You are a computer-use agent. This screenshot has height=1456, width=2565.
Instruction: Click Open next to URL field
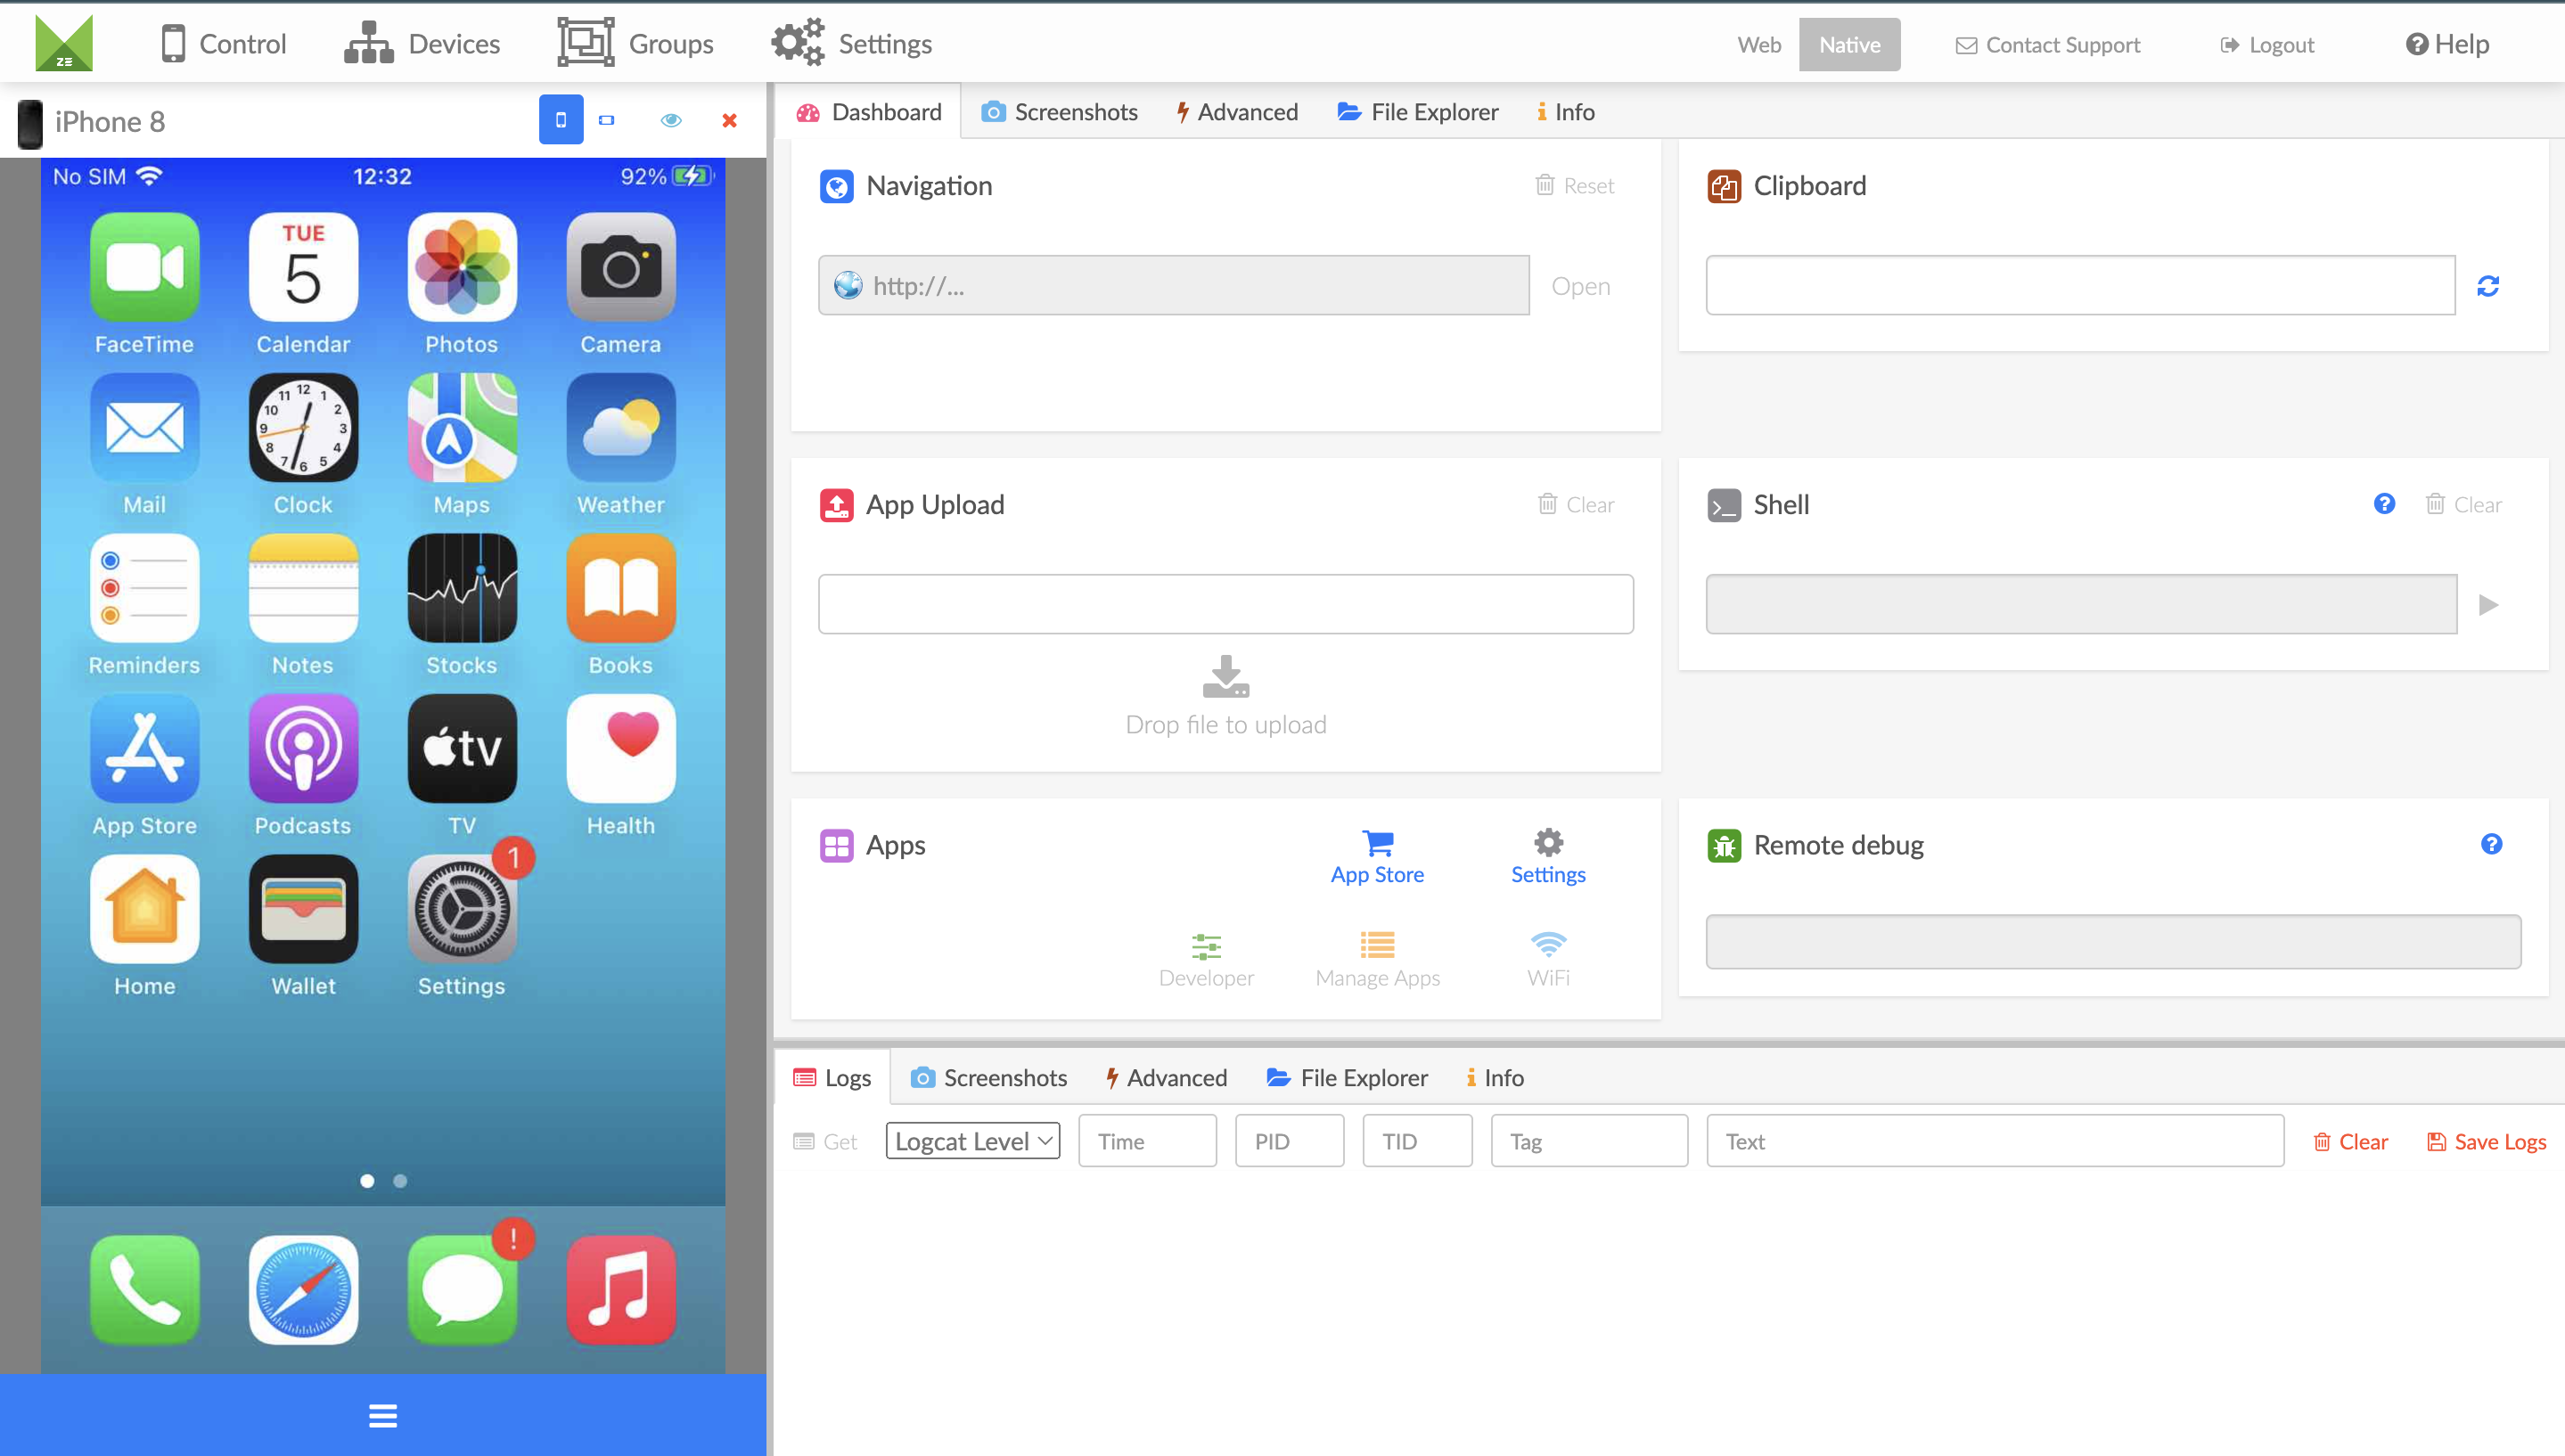pos(1580,286)
